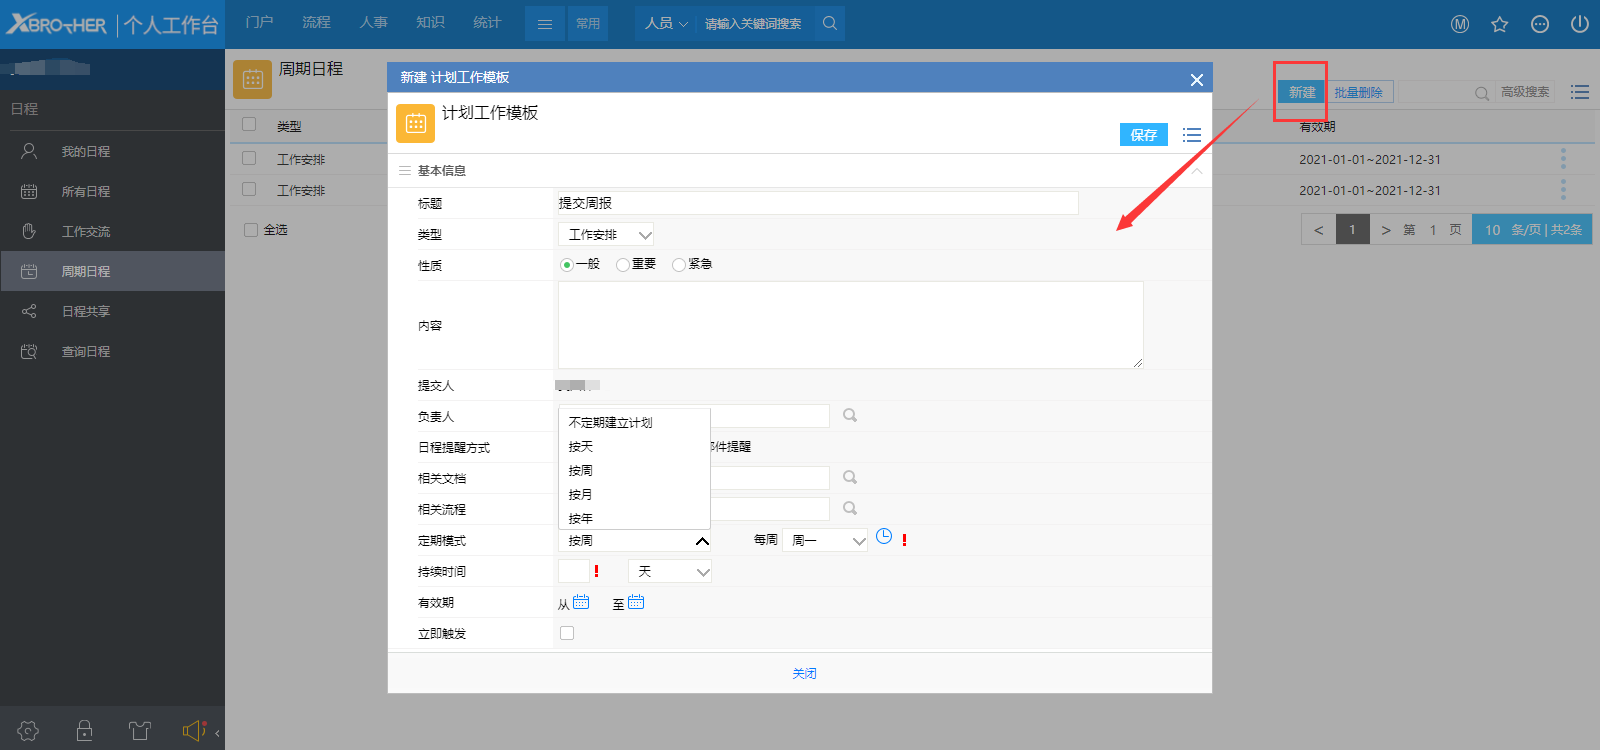Click the 关闭 link at dialog bottom
The image size is (1600, 750).
(x=804, y=673)
